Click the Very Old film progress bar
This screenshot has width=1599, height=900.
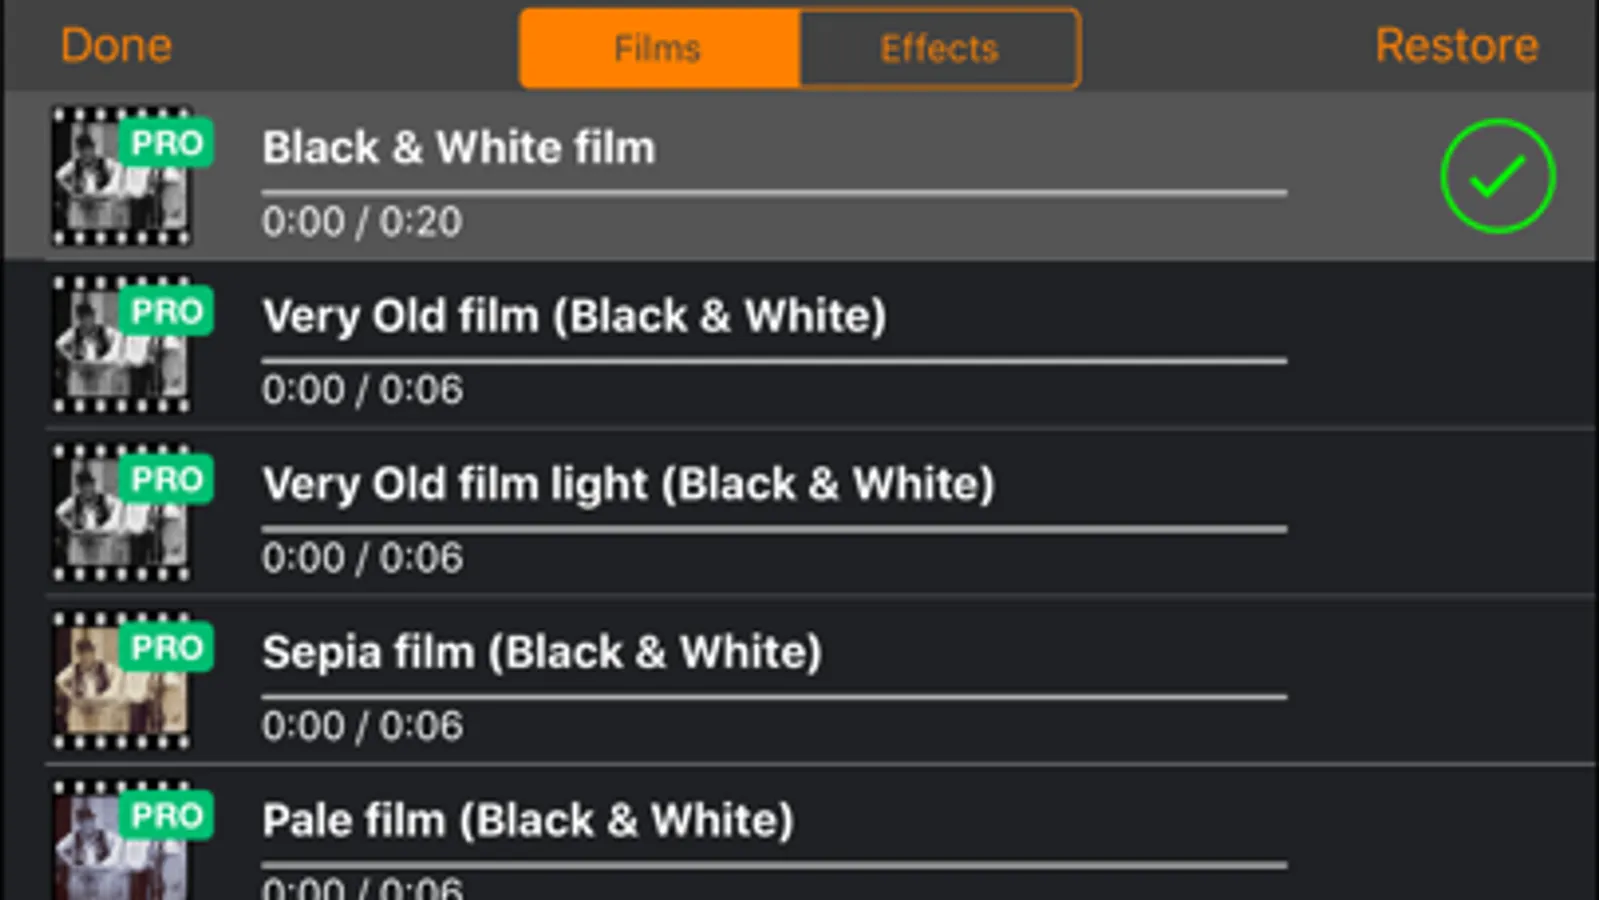pyautogui.click(x=773, y=360)
